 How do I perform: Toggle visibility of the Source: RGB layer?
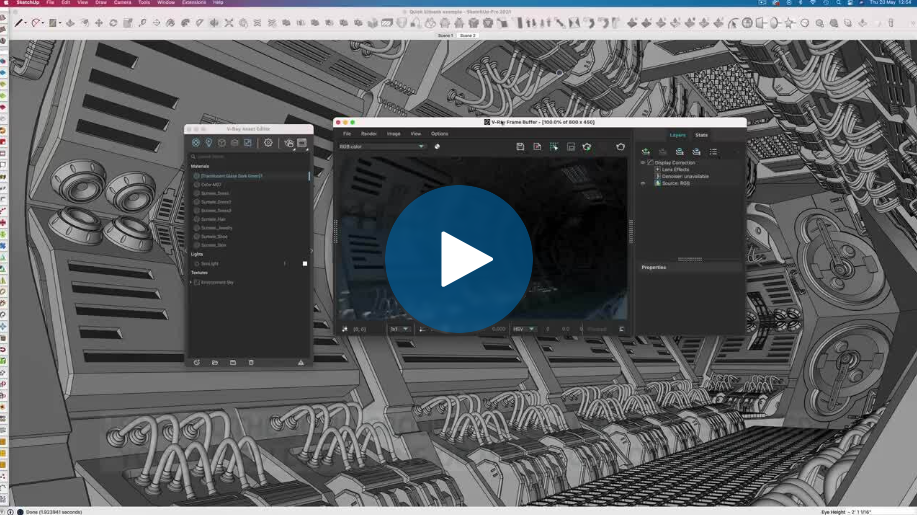click(643, 183)
